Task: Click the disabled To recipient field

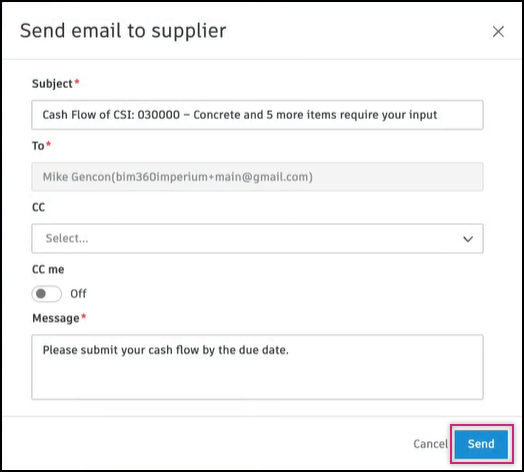Action: coord(257,176)
